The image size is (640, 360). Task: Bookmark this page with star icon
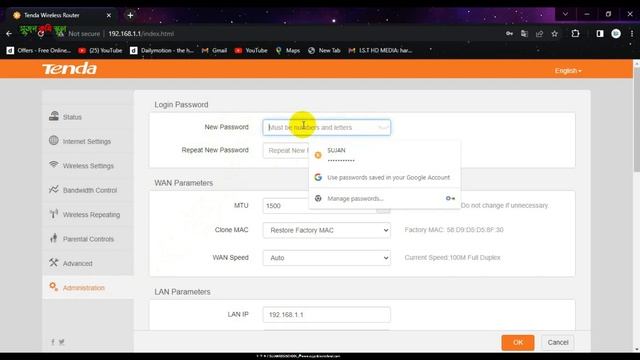point(555,33)
